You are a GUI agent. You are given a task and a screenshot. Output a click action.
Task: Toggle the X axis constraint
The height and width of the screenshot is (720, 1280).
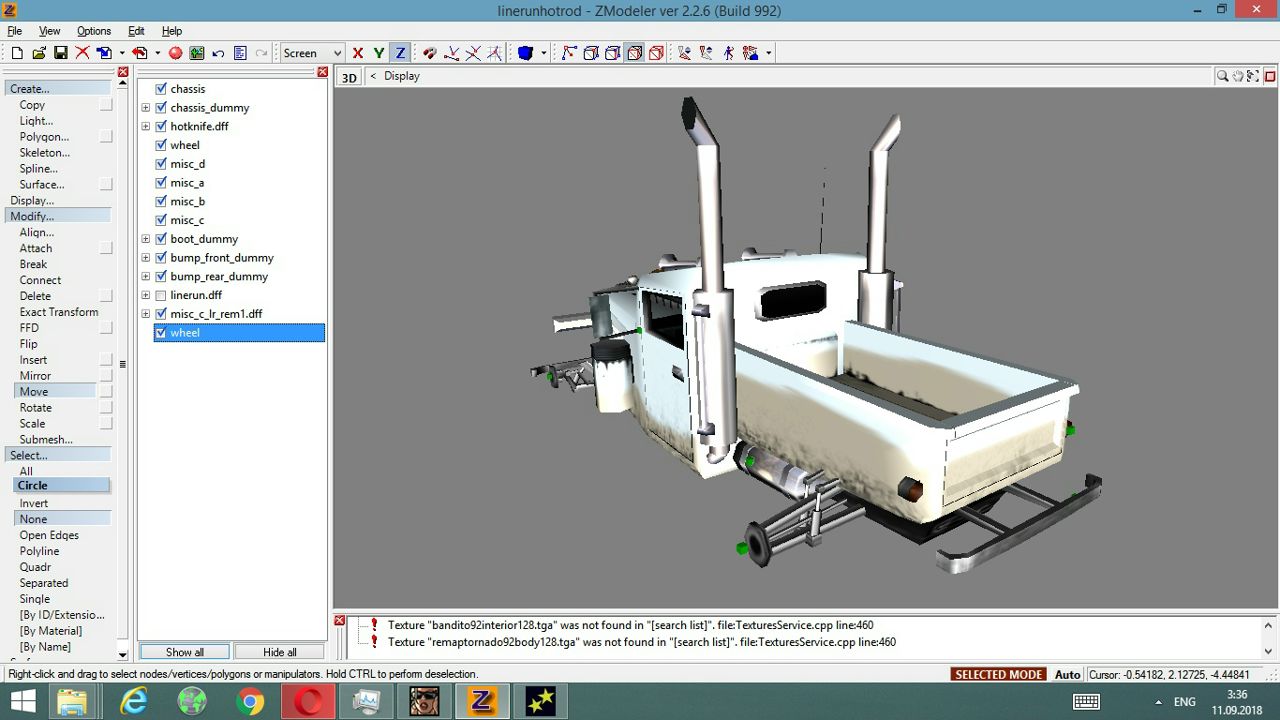pyautogui.click(x=357, y=53)
